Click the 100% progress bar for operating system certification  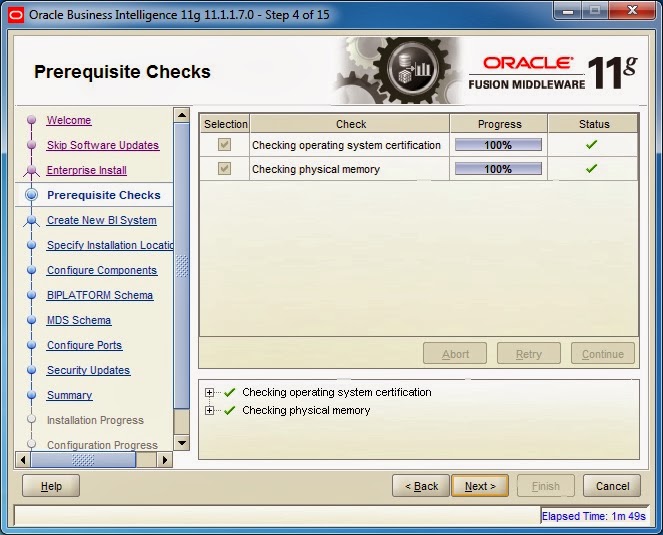click(498, 145)
